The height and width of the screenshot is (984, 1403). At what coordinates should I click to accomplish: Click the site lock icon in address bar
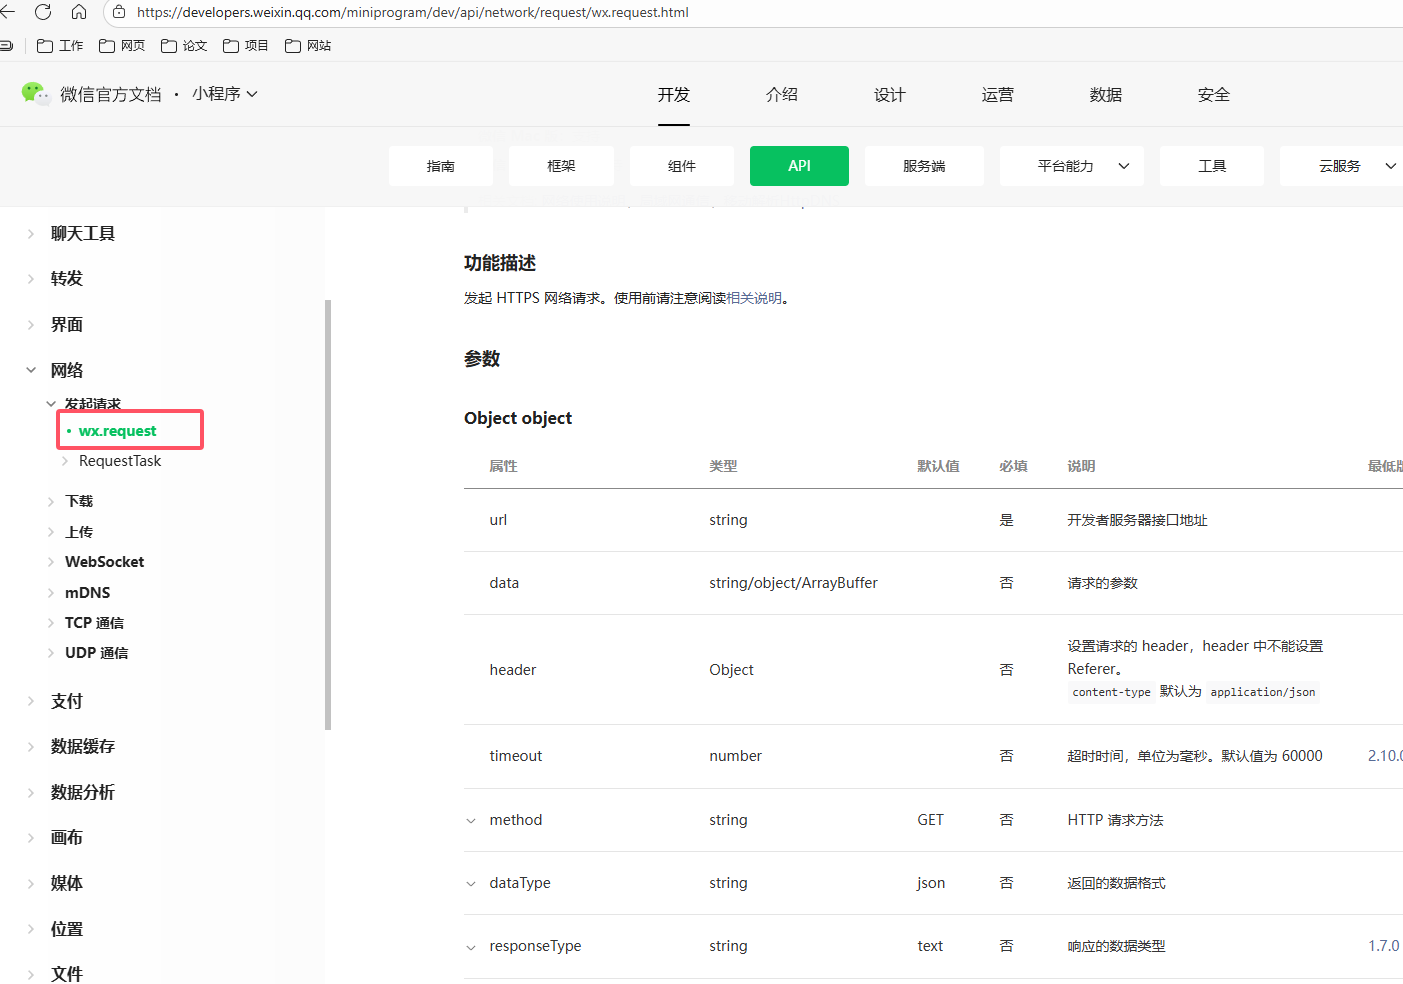coord(119,12)
